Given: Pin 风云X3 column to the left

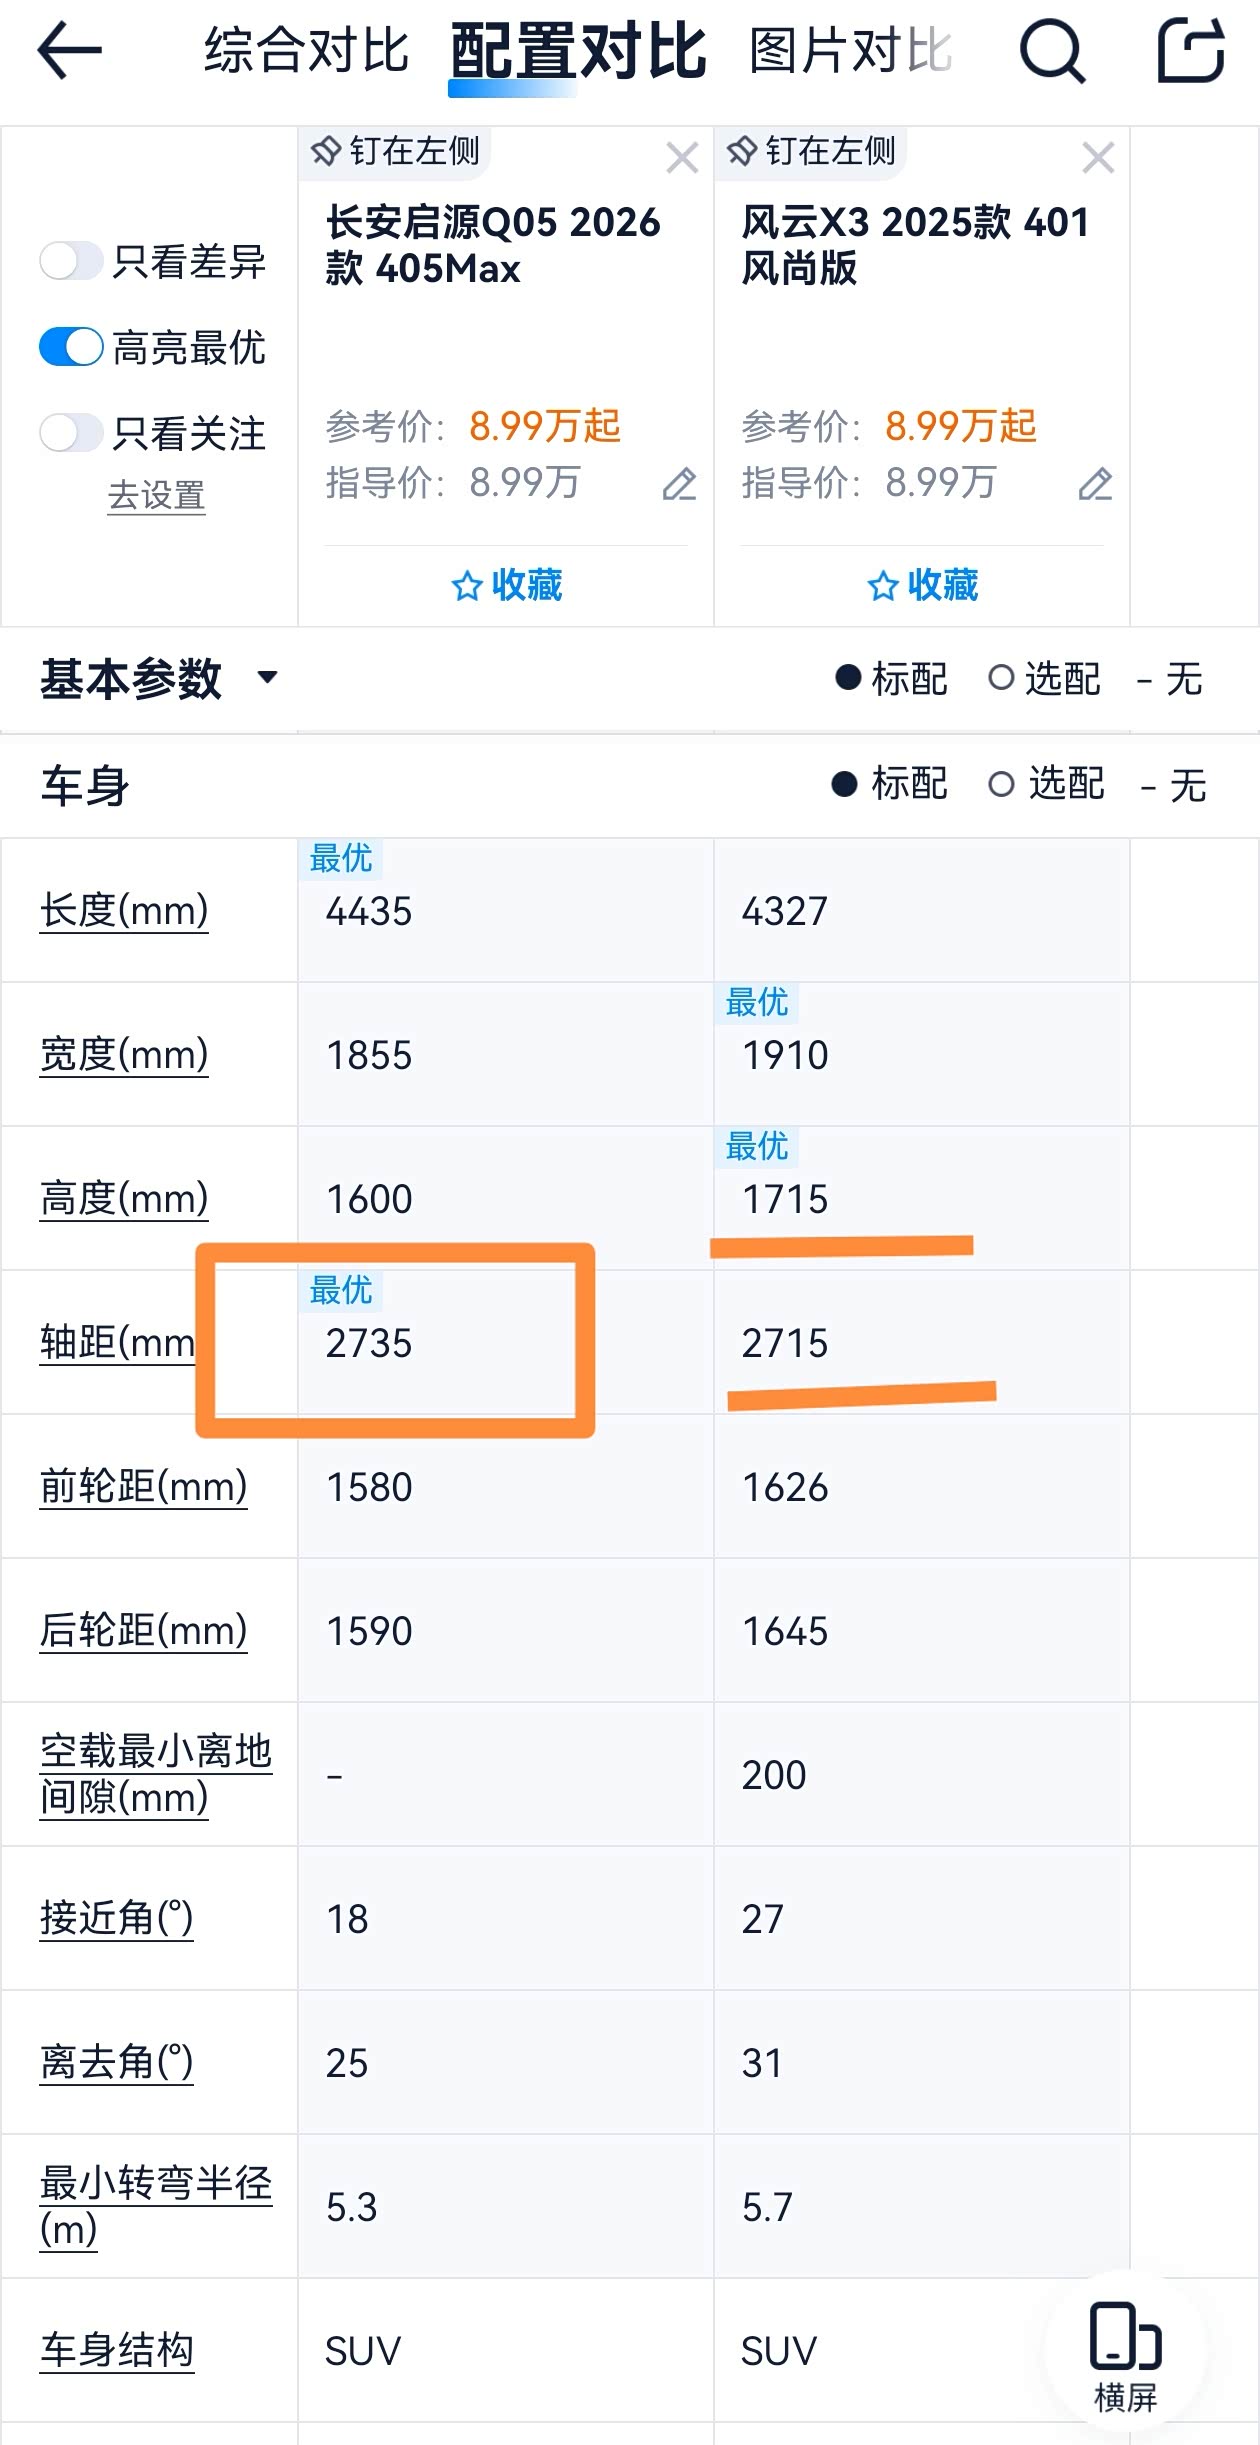Looking at the screenshot, I should pyautogui.click(x=812, y=152).
